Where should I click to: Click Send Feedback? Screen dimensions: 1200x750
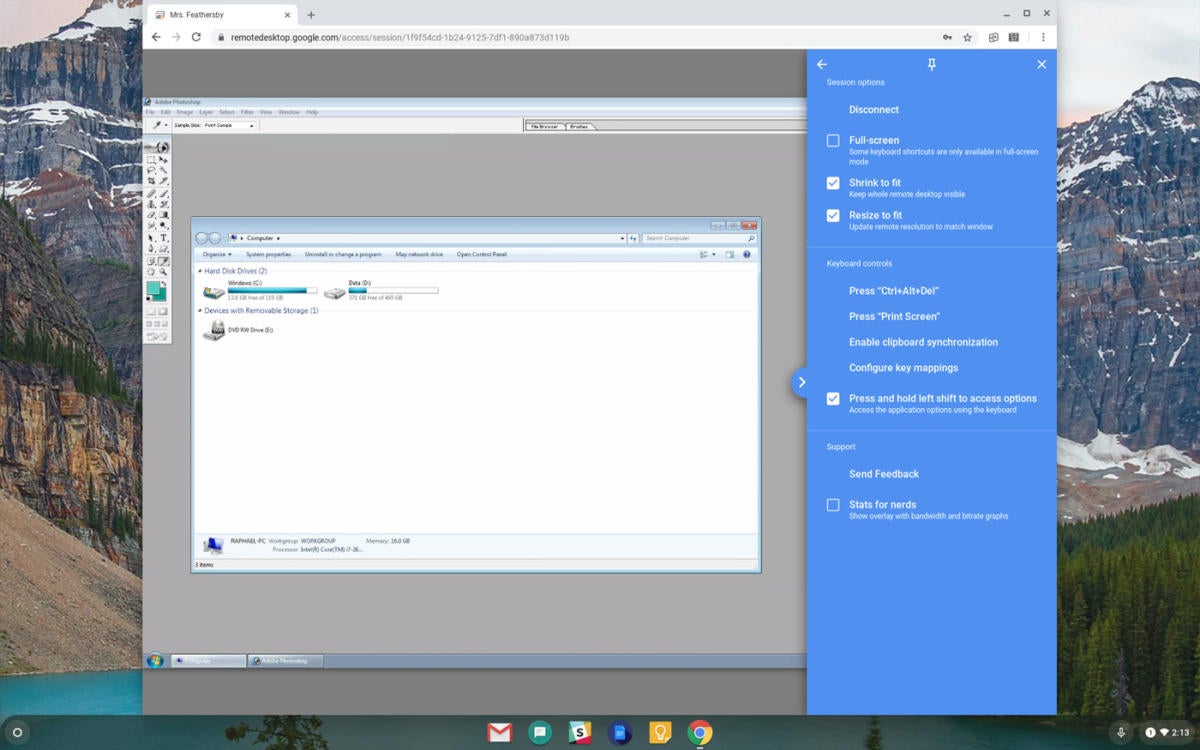[884, 474]
